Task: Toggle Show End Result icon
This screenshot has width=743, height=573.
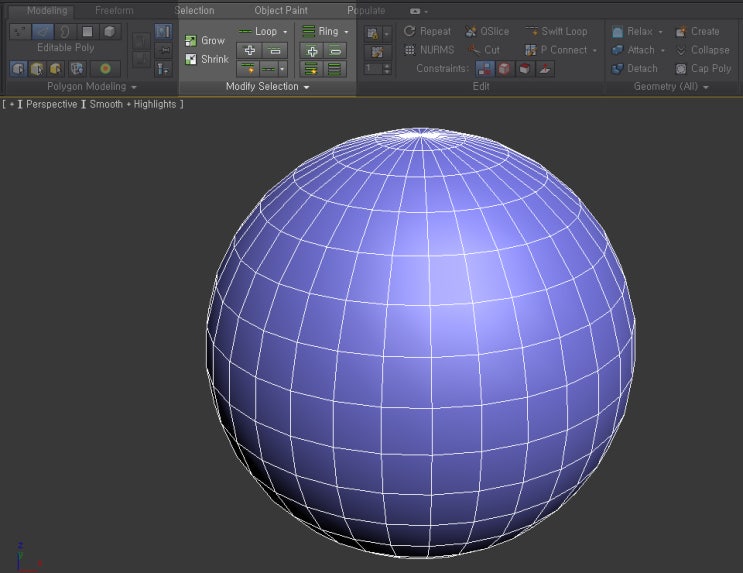Action: (x=163, y=32)
